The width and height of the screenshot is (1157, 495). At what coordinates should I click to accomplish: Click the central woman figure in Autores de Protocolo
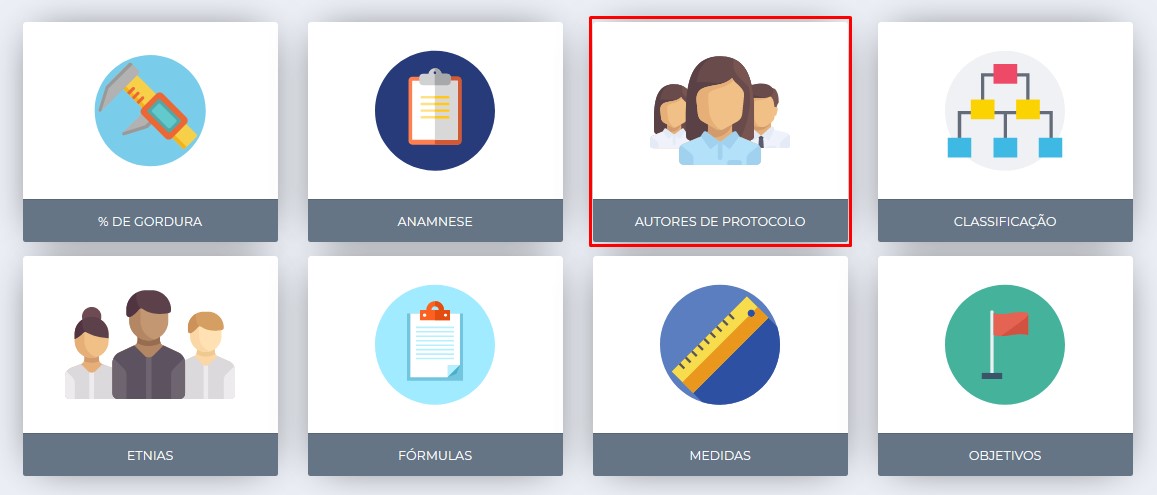tap(719, 111)
